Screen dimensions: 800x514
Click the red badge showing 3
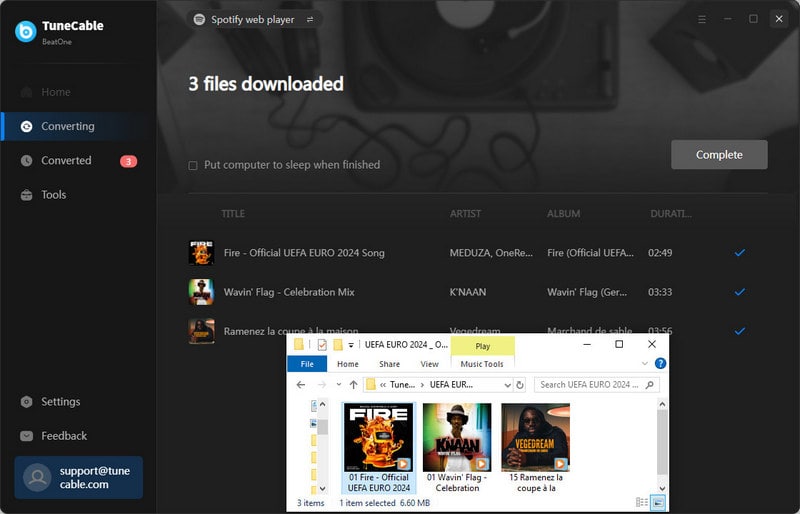[x=129, y=161]
